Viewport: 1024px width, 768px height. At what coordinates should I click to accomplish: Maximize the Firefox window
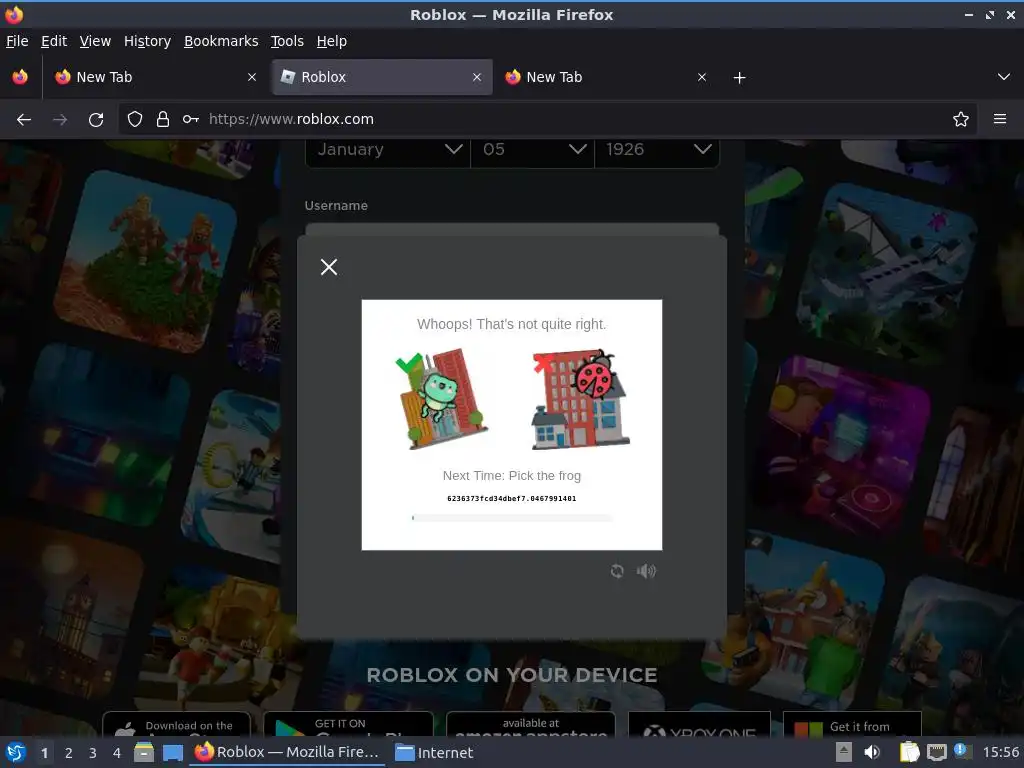[990, 14]
